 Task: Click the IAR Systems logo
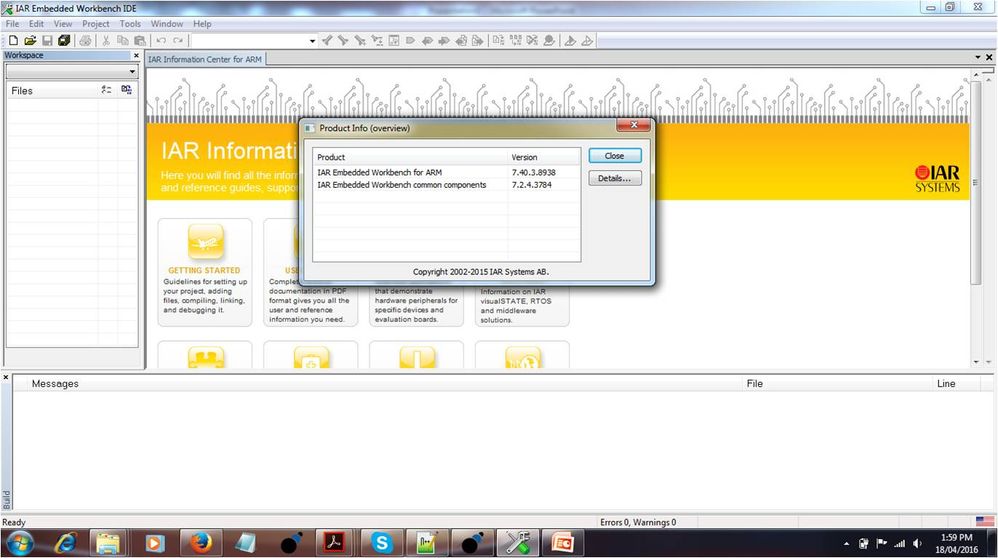[x=937, y=179]
